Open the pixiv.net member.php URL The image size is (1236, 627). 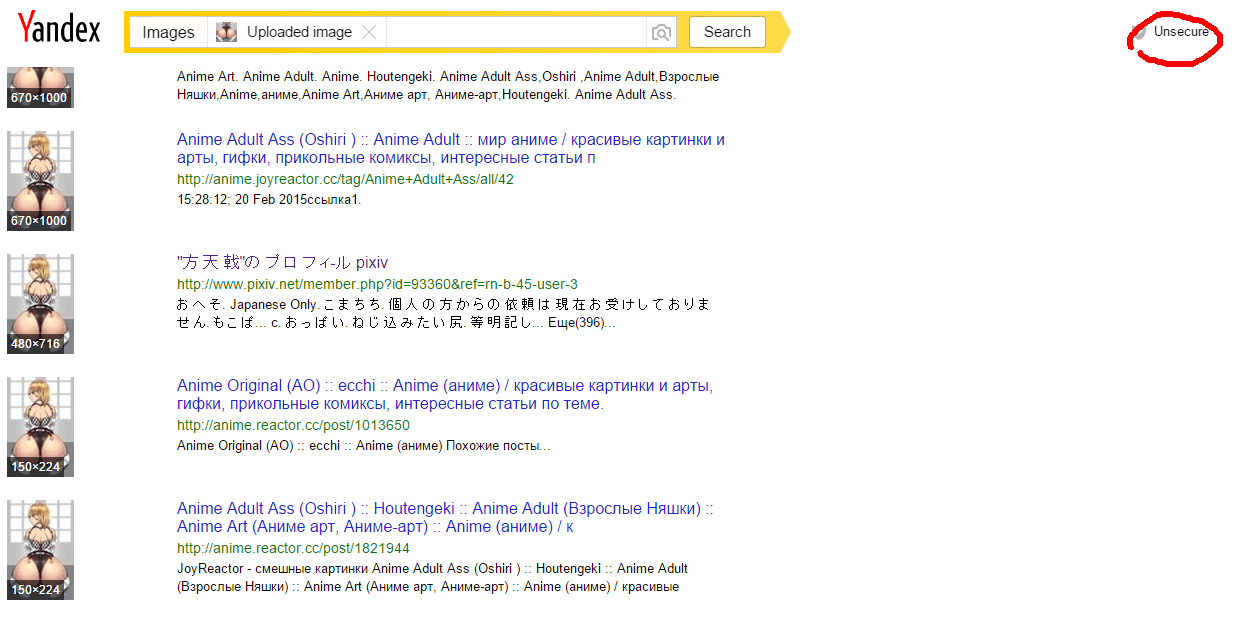click(x=377, y=285)
